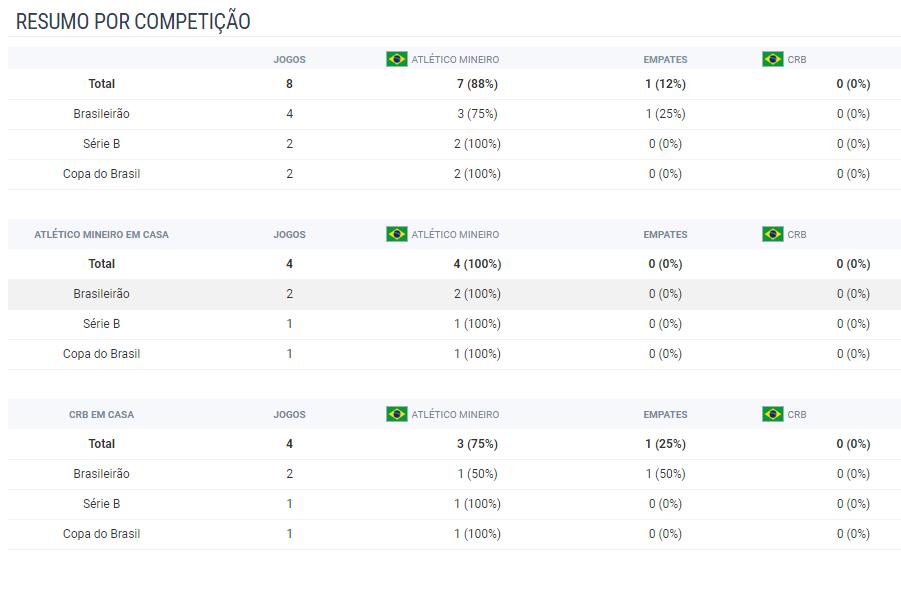Select the Brasileirão row in the overall summary table
This screenshot has height=589, width=901.
[x=101, y=114]
